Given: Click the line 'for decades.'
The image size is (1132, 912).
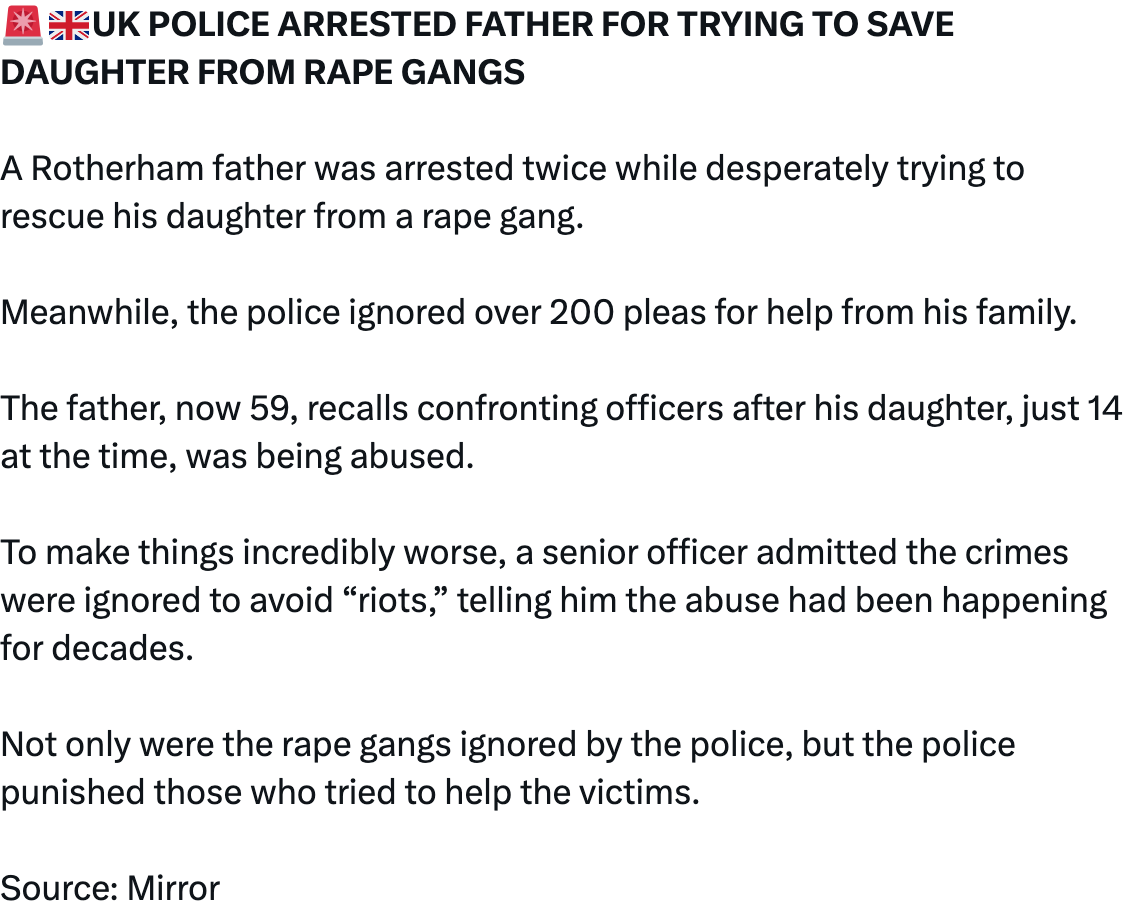Looking at the screenshot, I should tap(96, 648).
